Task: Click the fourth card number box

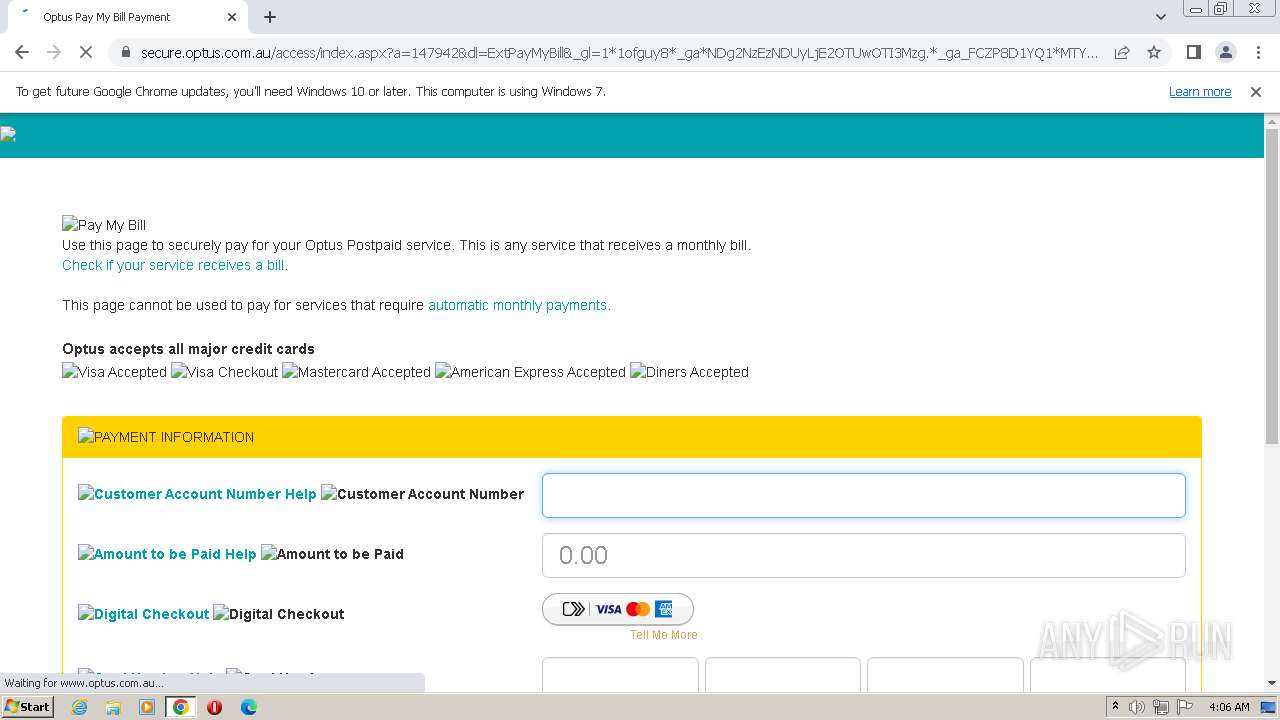Action: pos(1108,675)
